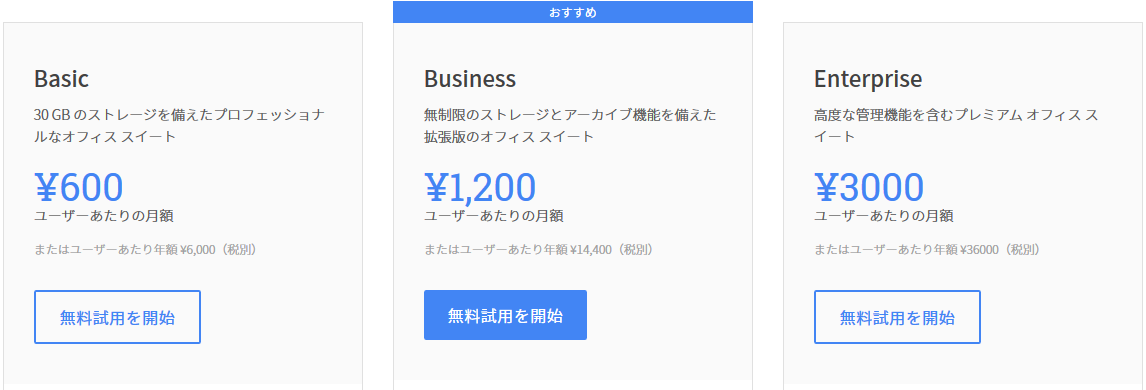
Task: Click Basic plan 30 GB storage description
Action: (180, 126)
